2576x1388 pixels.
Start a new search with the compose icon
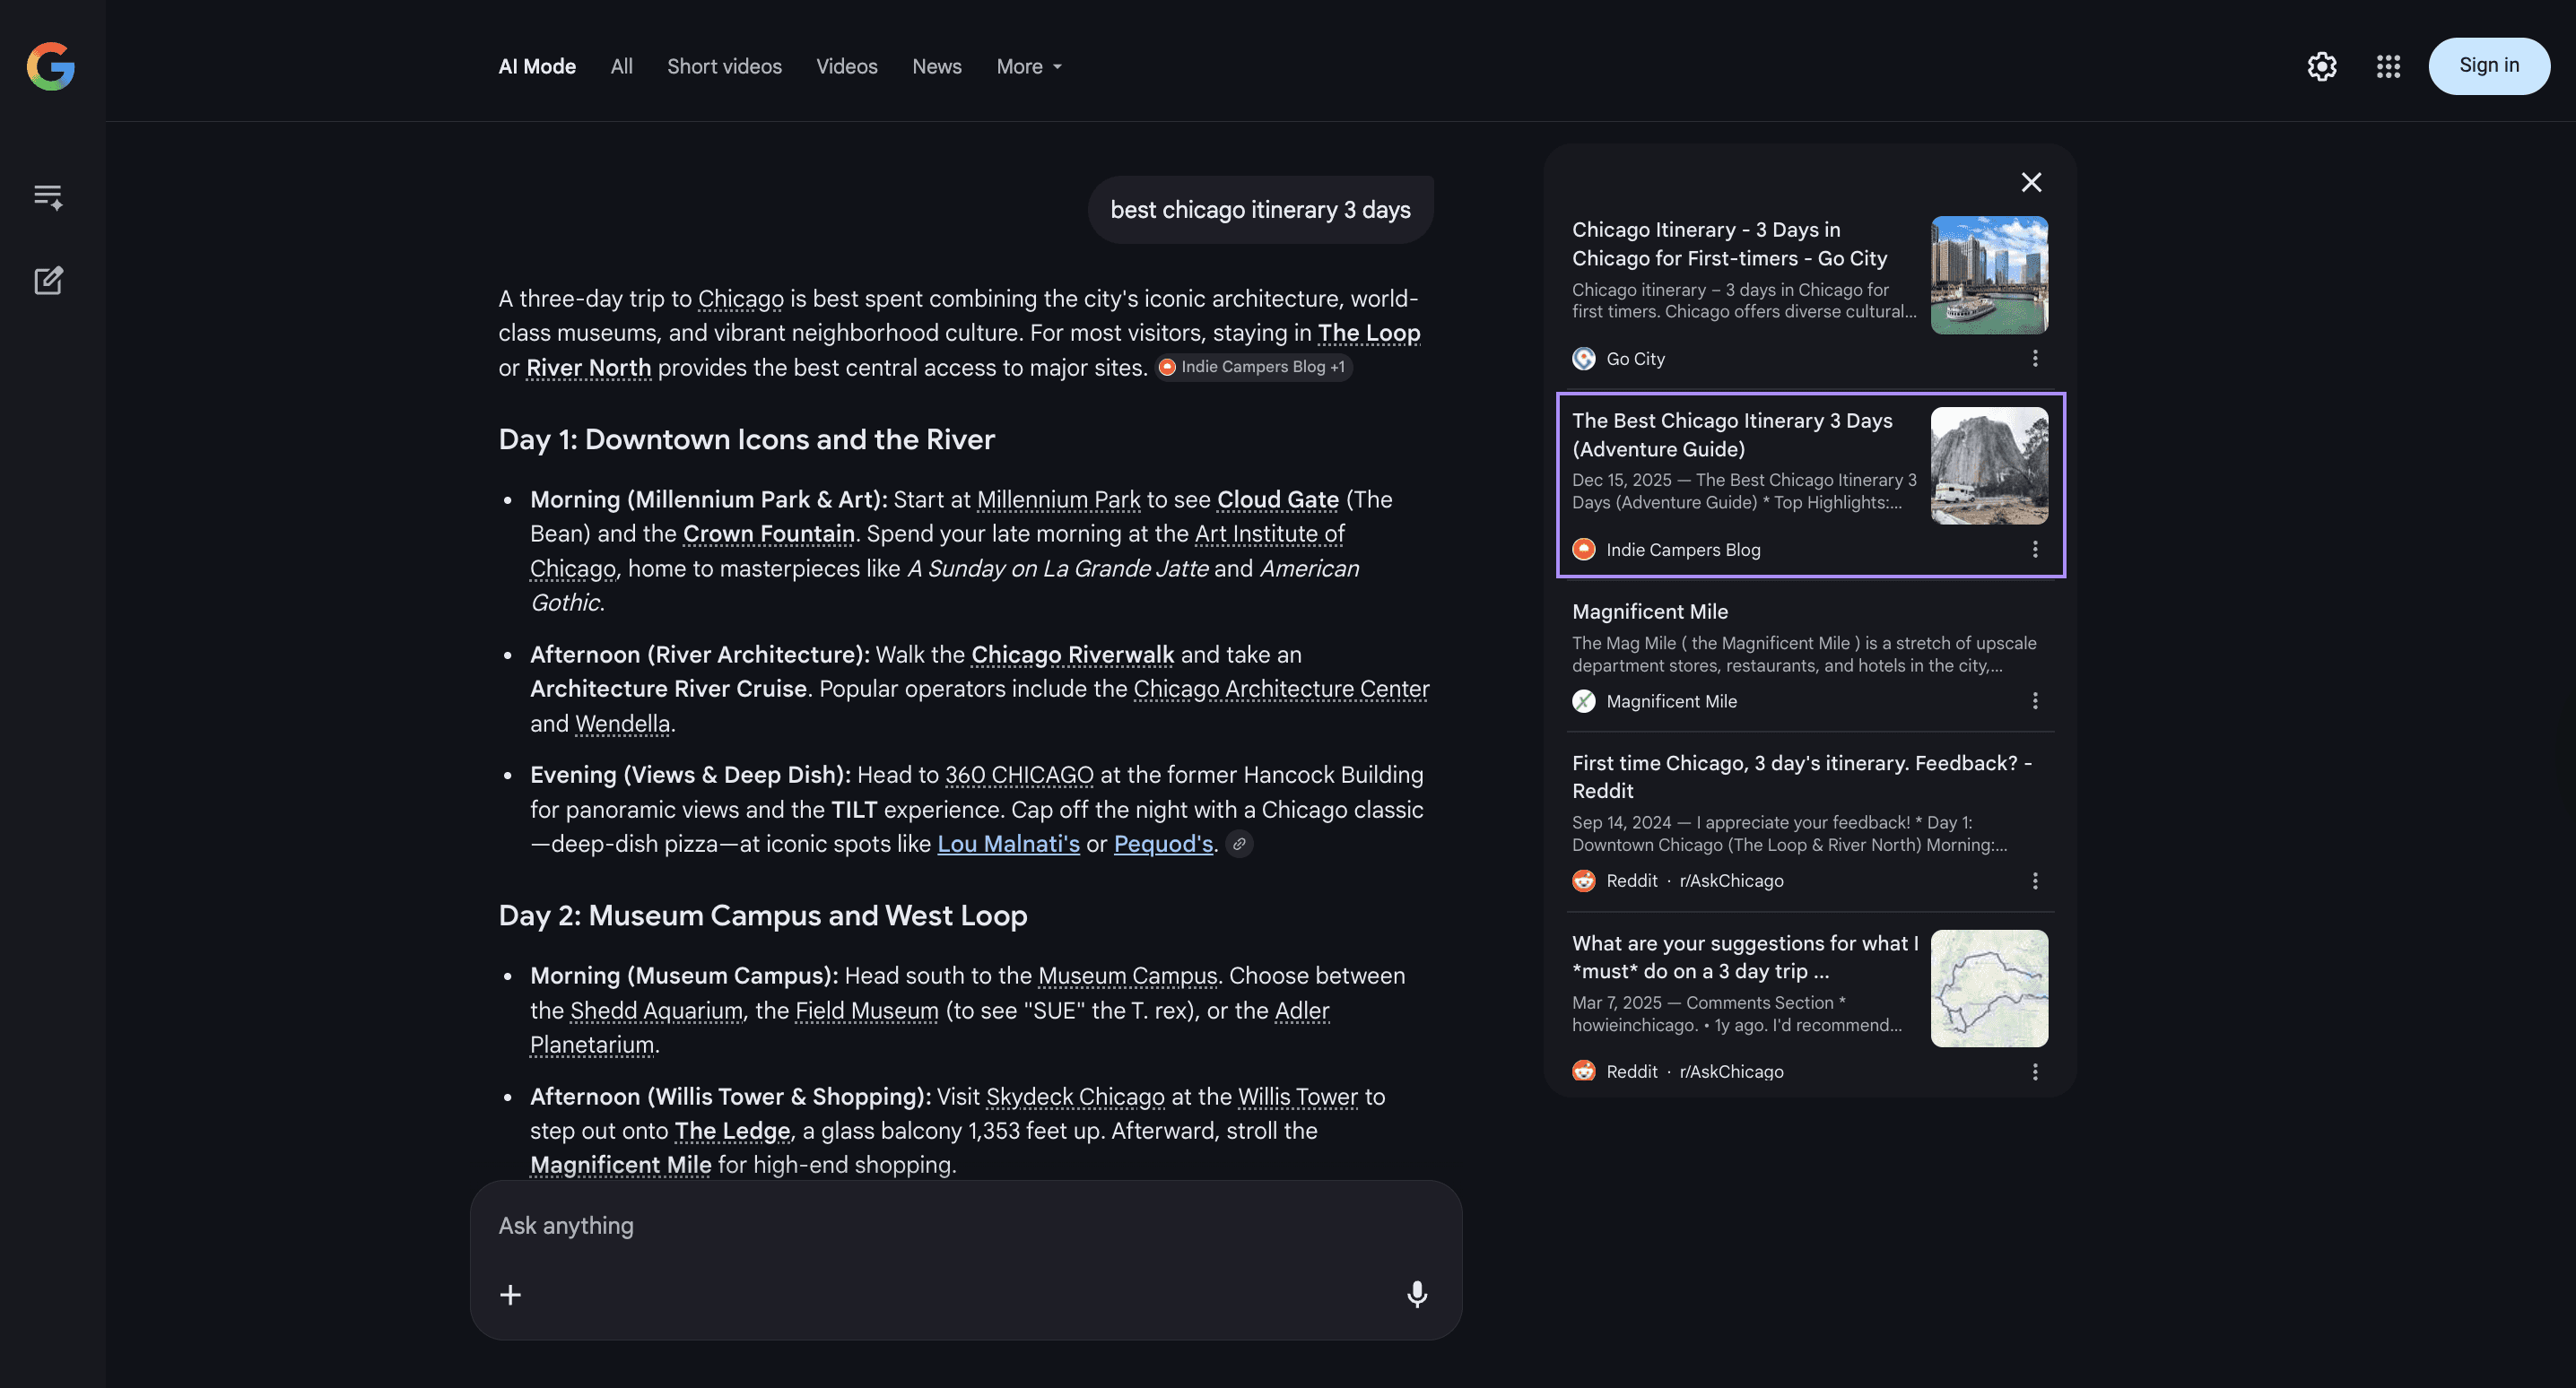(x=48, y=281)
